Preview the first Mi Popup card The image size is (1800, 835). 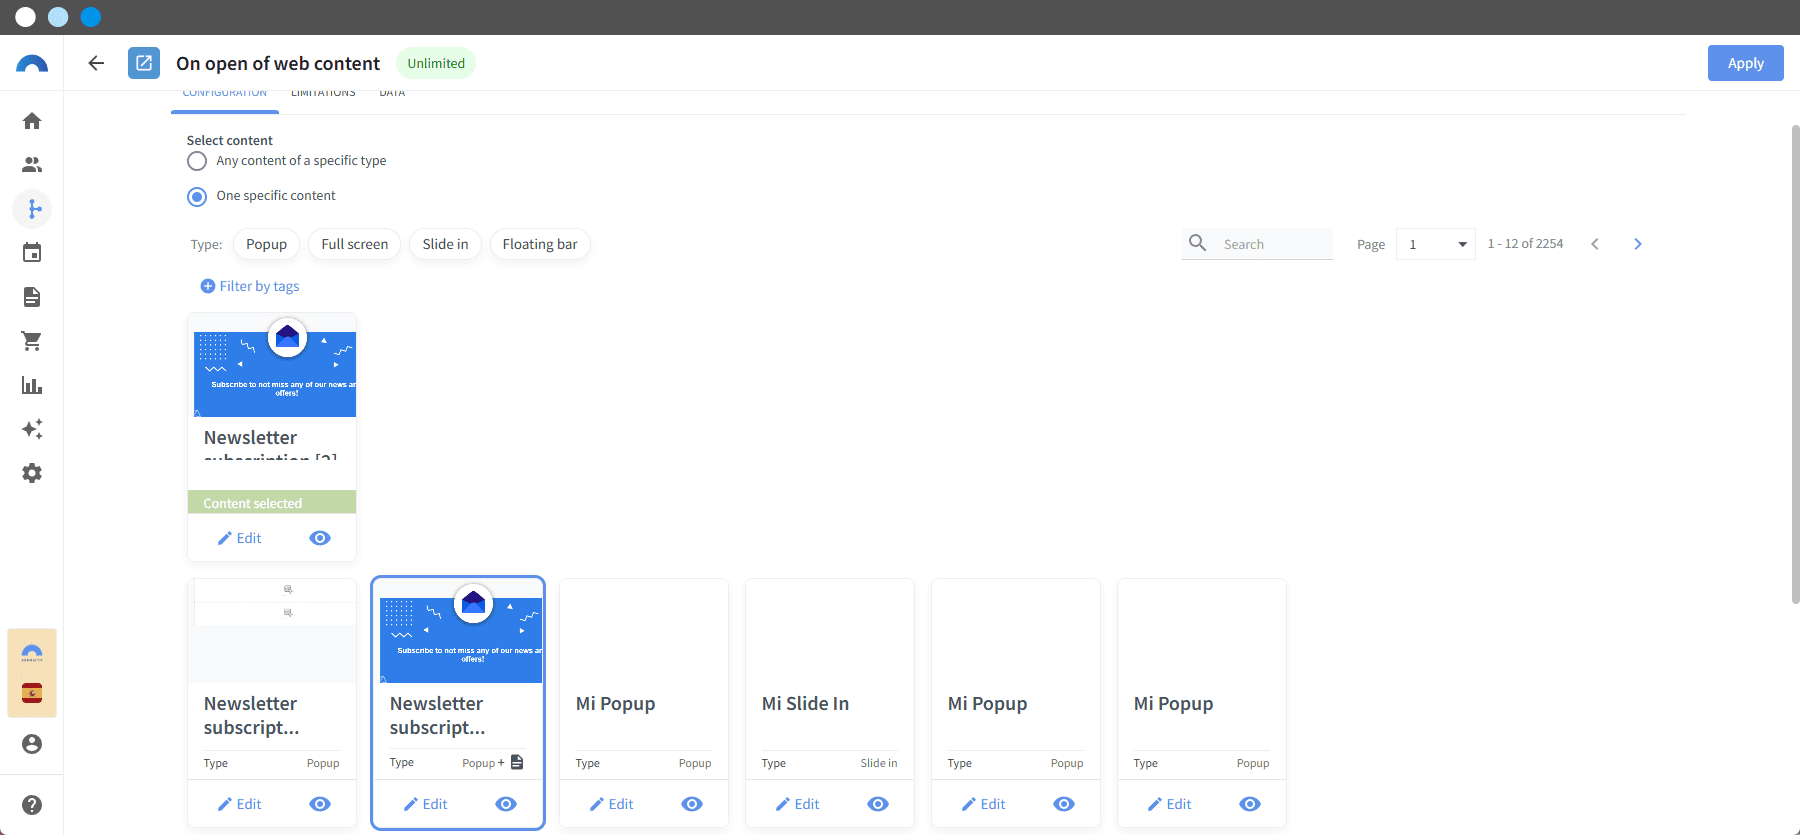tap(692, 804)
